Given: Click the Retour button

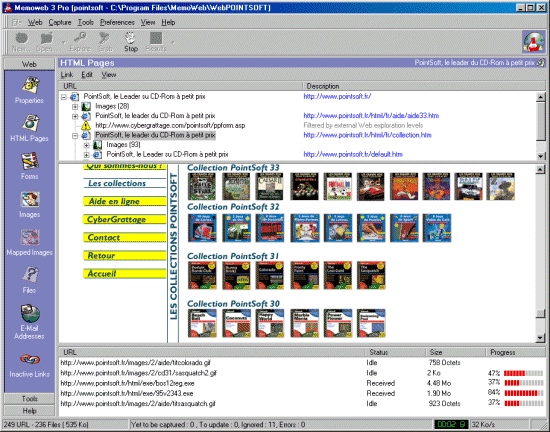Looking at the screenshot, I should coord(125,256).
